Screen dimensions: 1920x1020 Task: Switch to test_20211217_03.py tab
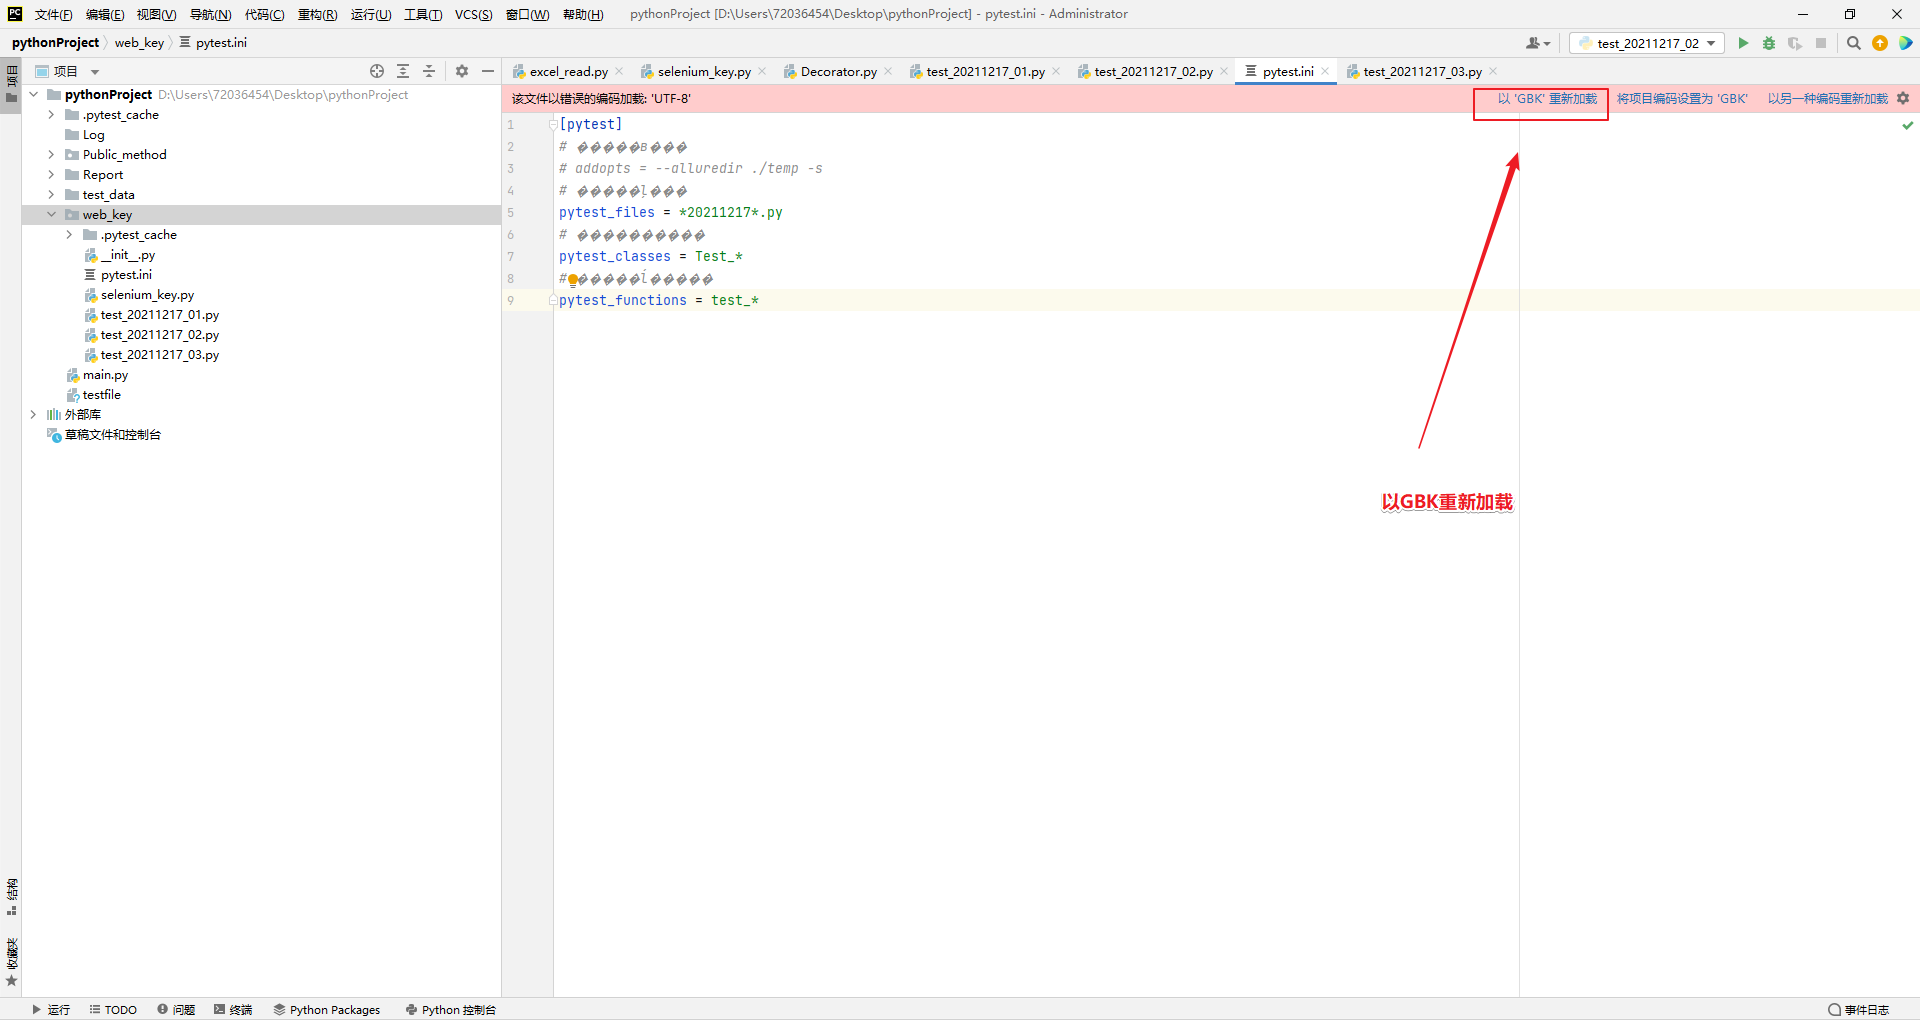[1422, 71]
